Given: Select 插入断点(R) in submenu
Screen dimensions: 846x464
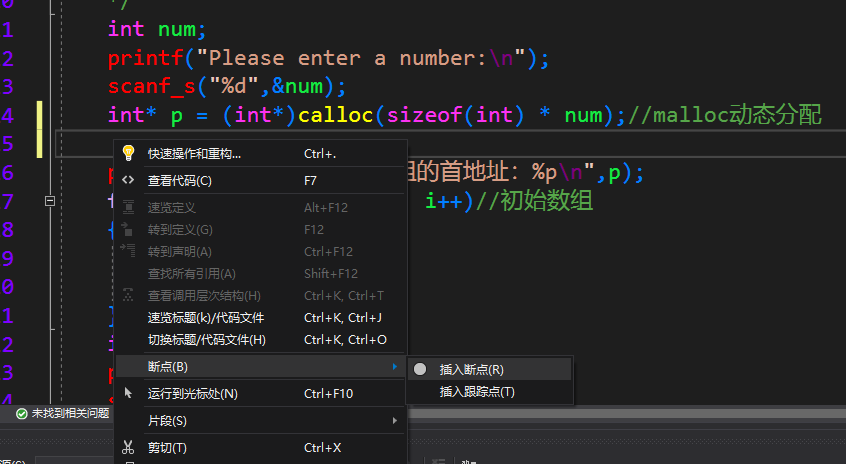Looking at the screenshot, I should pos(489,370).
